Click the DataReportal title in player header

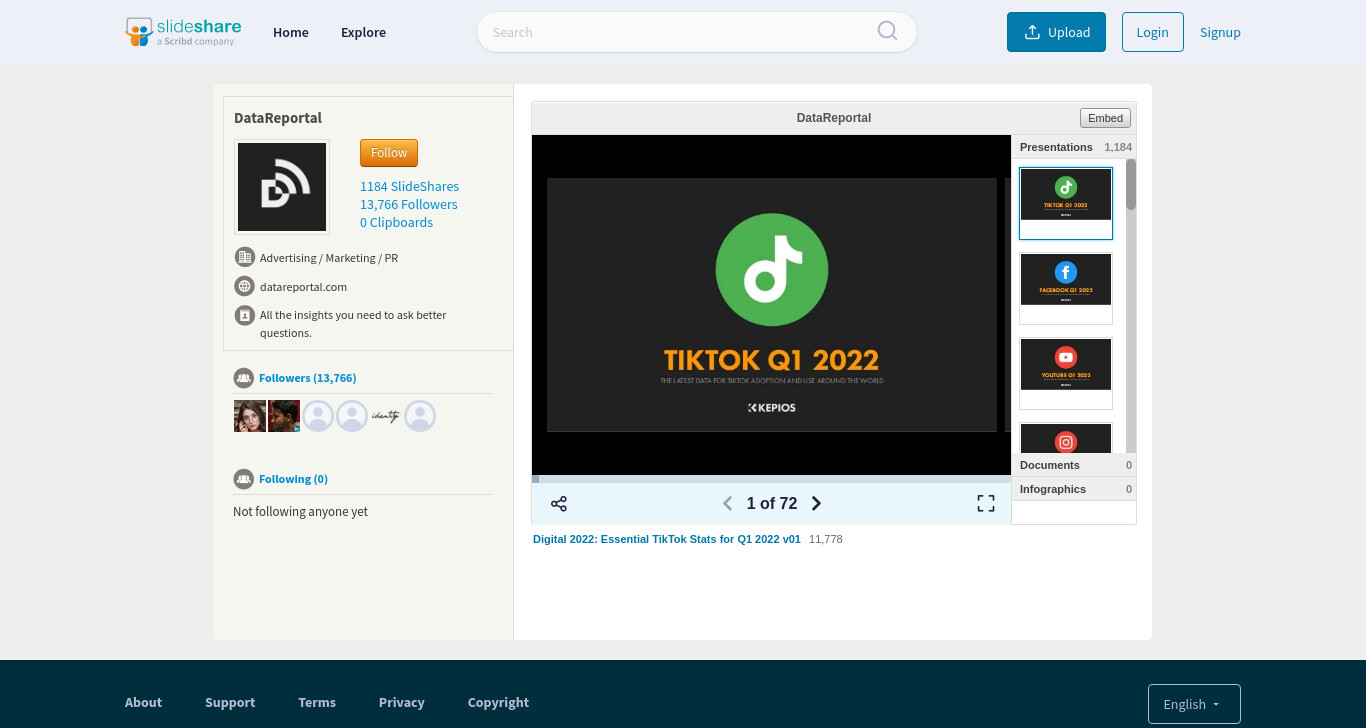click(834, 118)
